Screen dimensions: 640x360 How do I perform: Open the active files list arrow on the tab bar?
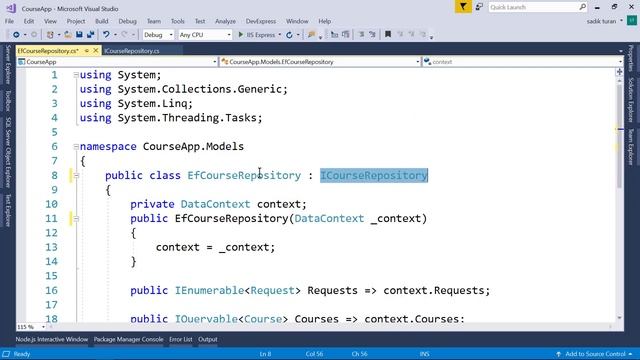(620, 51)
